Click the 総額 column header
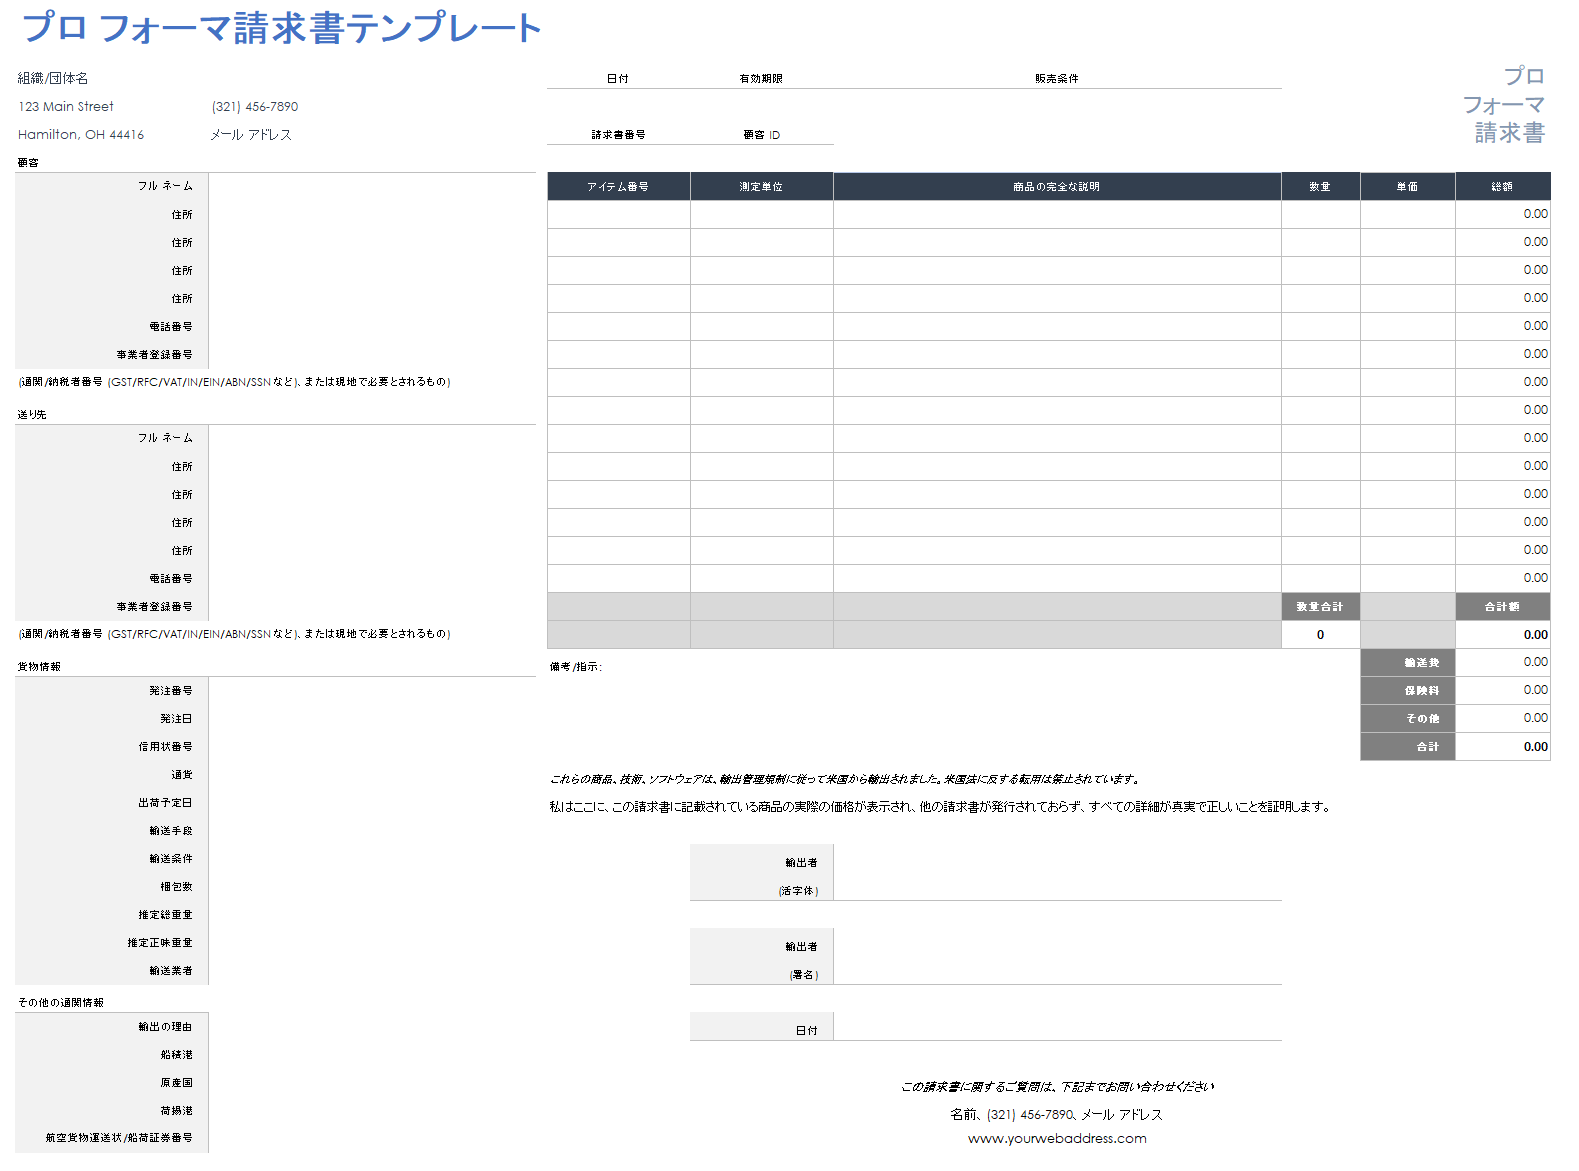This screenshot has height=1171, width=1579. [x=1502, y=186]
